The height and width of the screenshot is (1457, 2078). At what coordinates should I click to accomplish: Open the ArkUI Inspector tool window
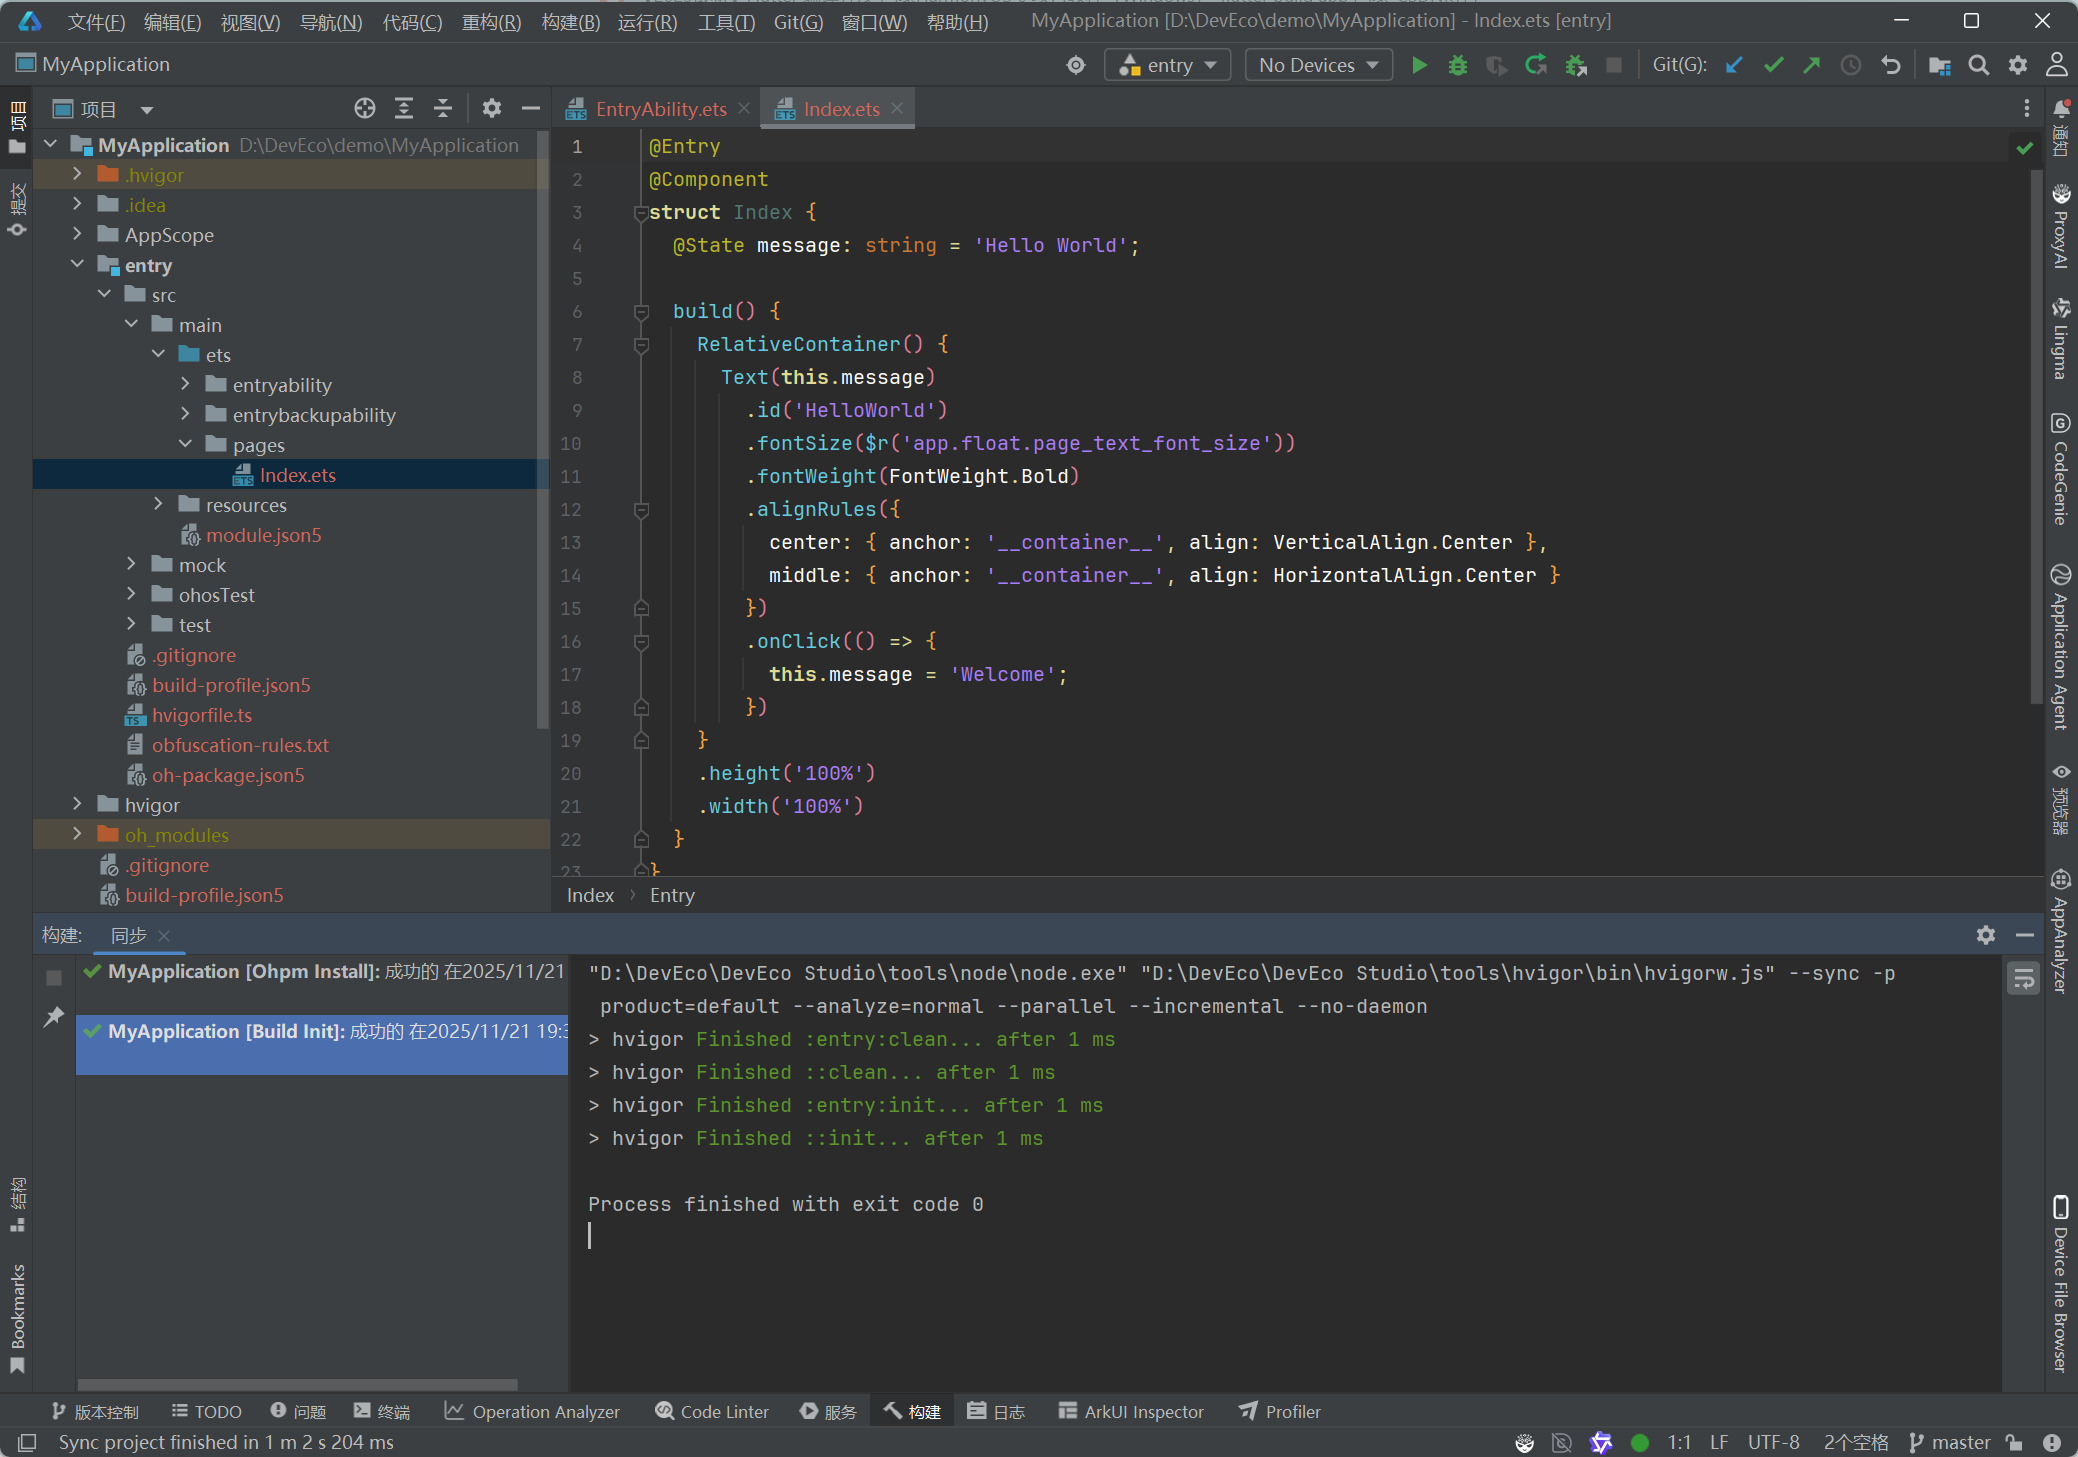[x=1131, y=1411]
